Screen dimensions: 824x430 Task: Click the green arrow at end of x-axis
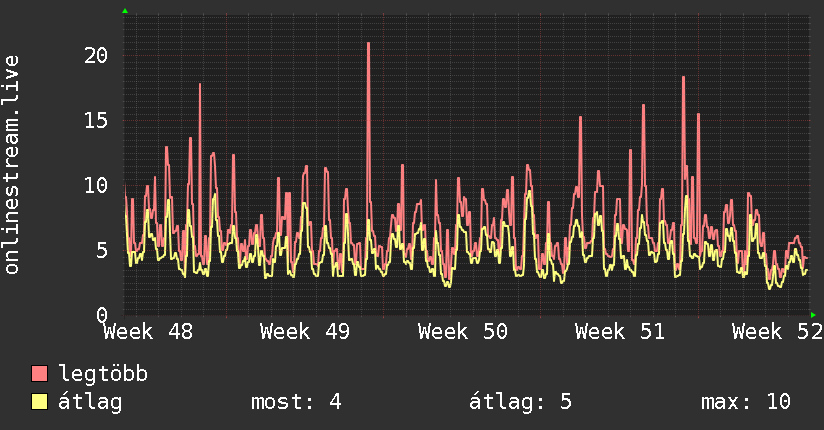813,315
